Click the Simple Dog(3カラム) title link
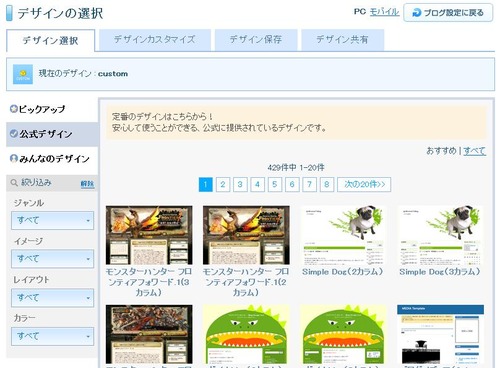 point(440,272)
